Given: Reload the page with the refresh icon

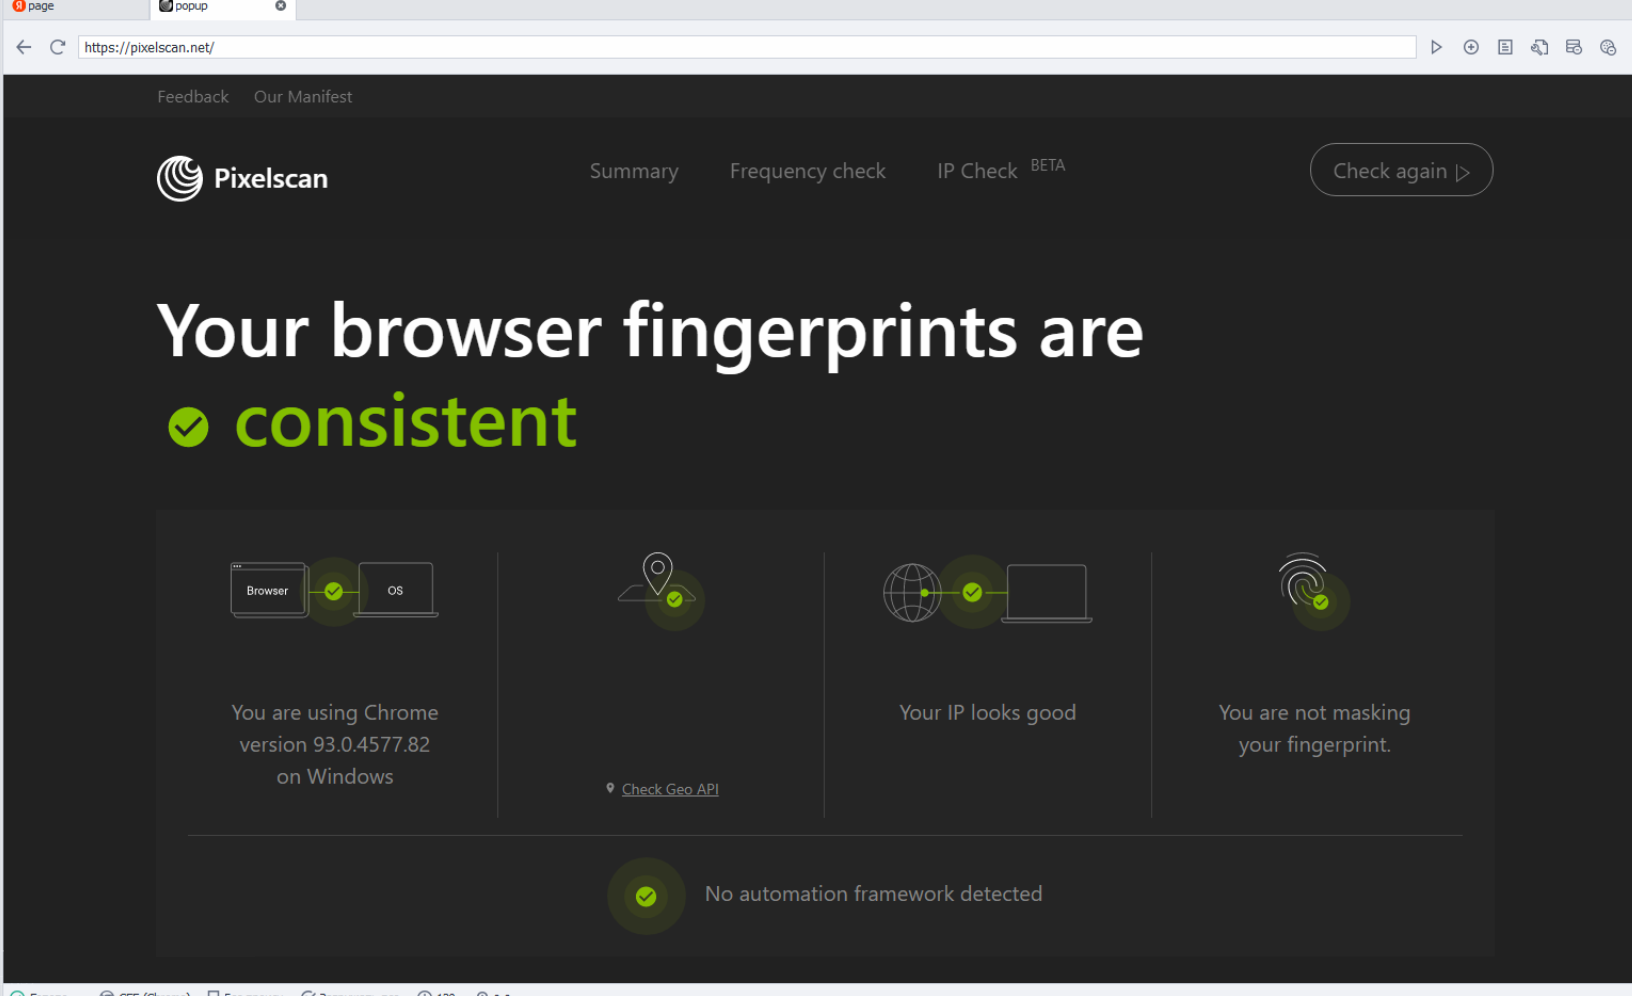Looking at the screenshot, I should pyautogui.click(x=58, y=47).
